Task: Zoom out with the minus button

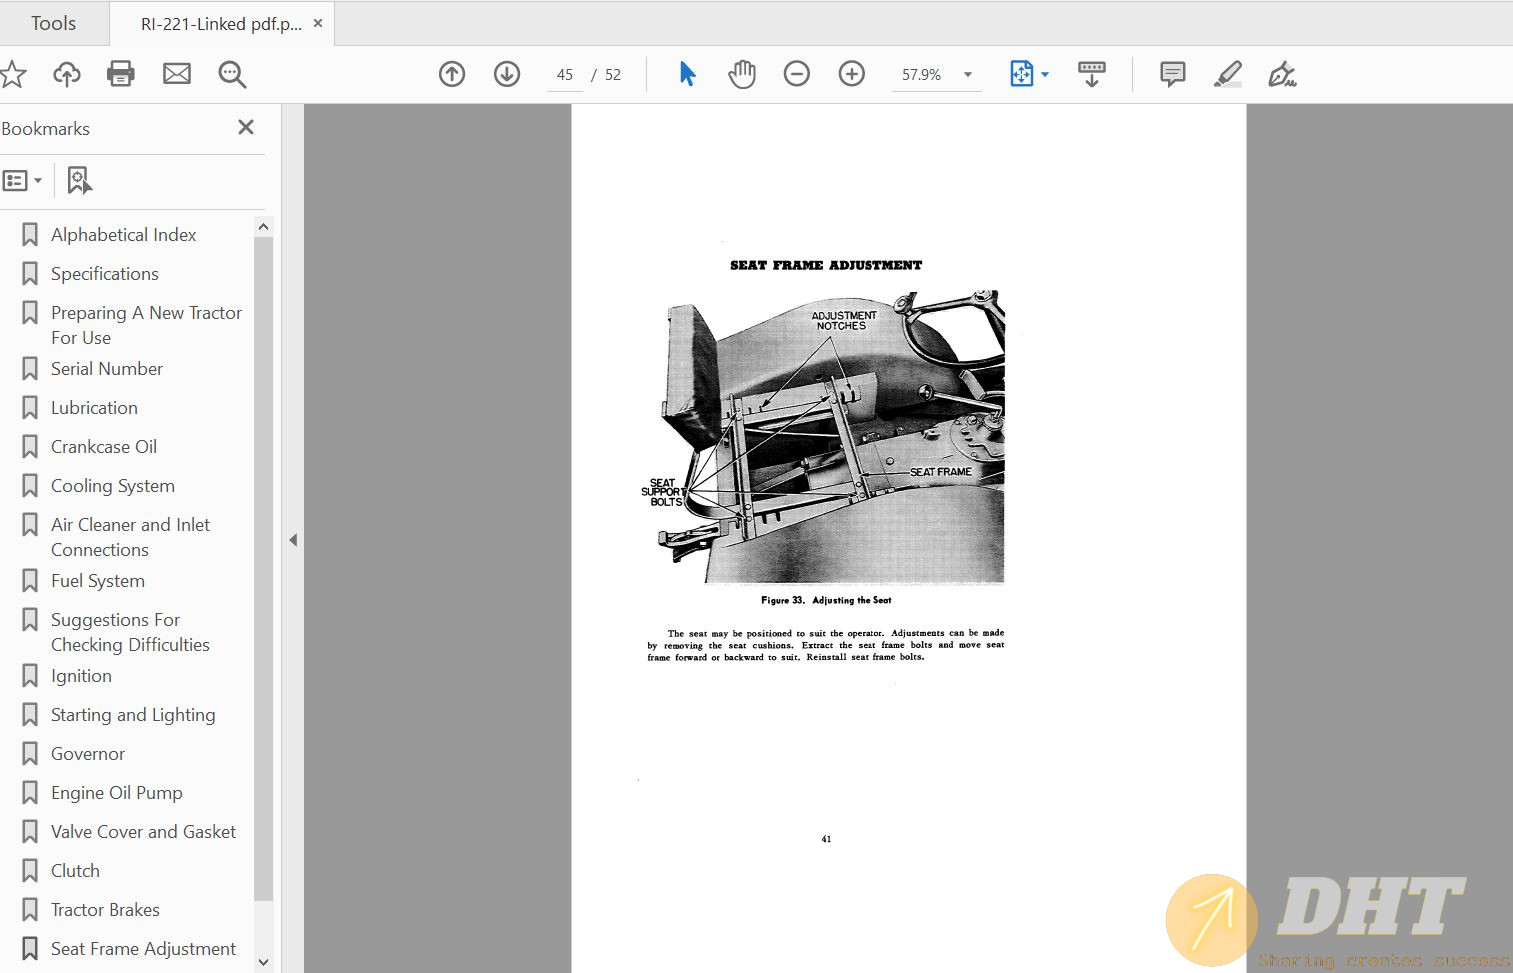Action: coord(797,74)
